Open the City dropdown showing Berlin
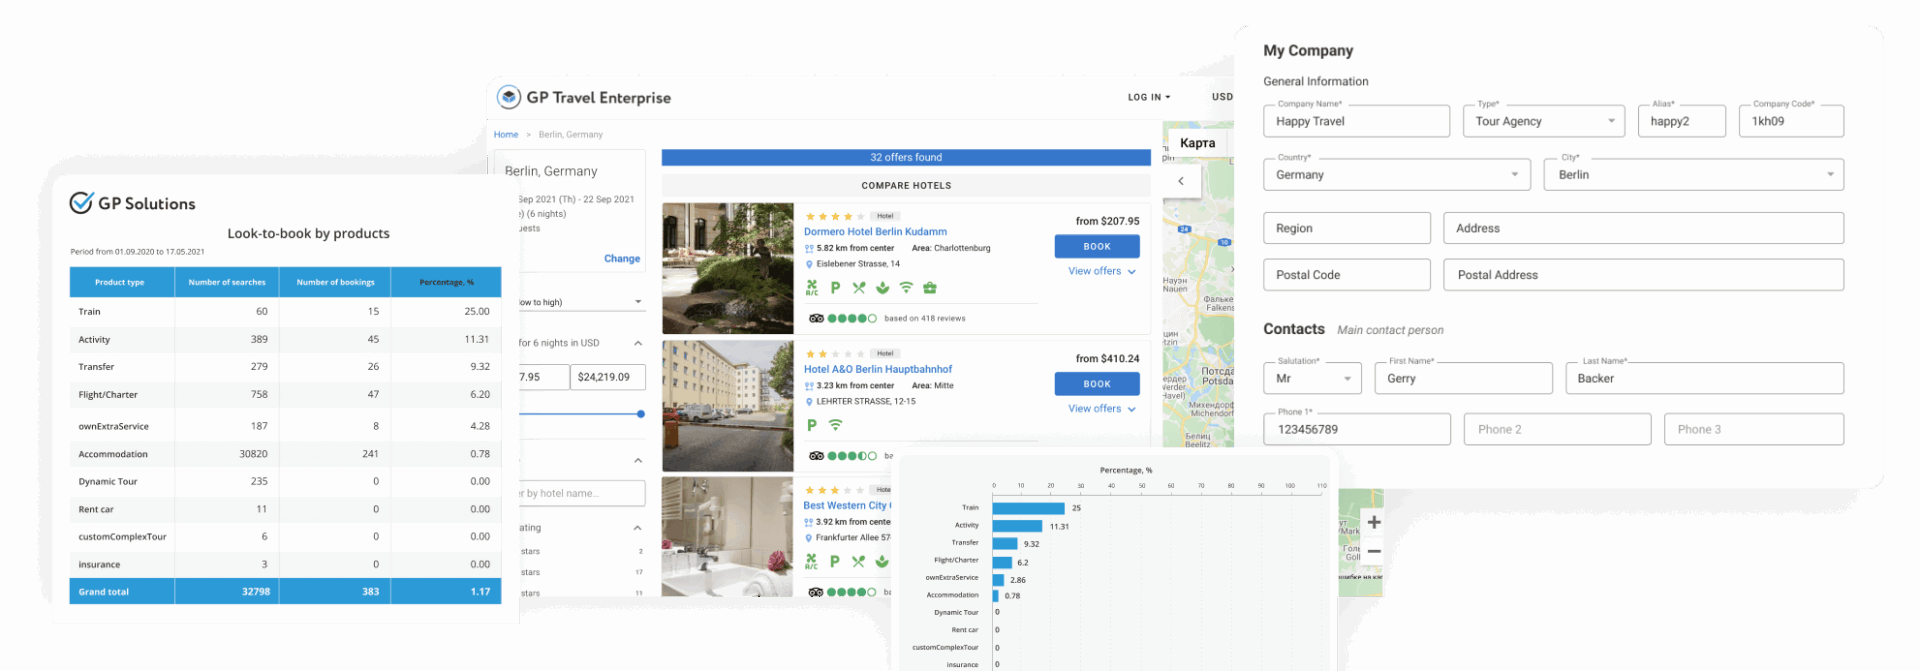Viewport: 1920px width, 671px height. (x=1694, y=174)
